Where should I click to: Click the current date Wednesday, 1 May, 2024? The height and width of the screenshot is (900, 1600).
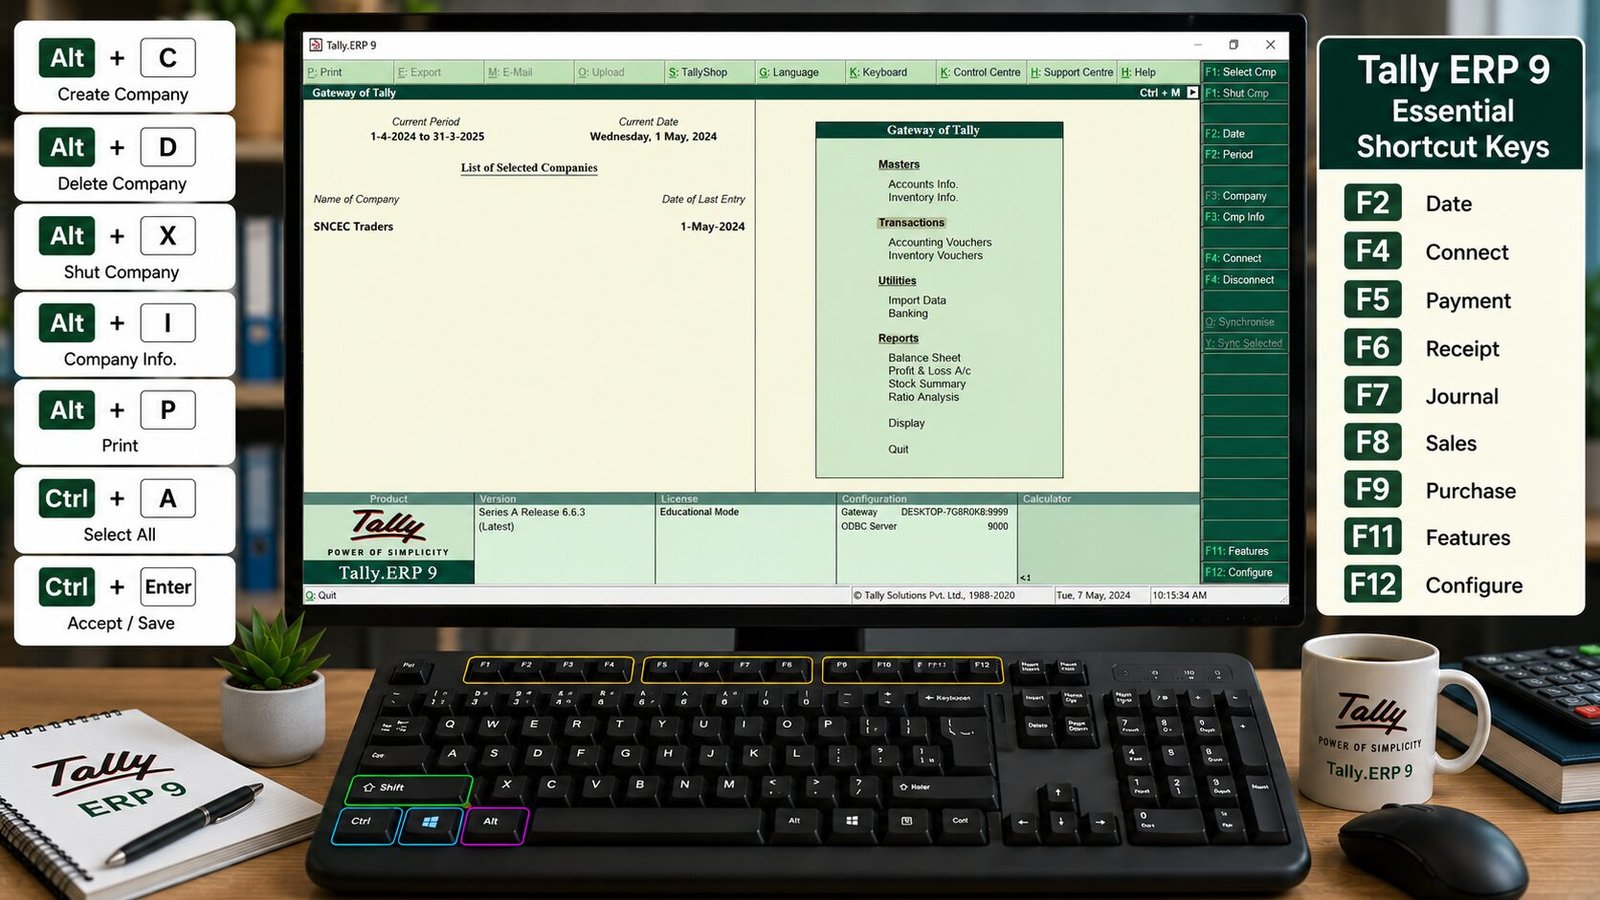[653, 137]
